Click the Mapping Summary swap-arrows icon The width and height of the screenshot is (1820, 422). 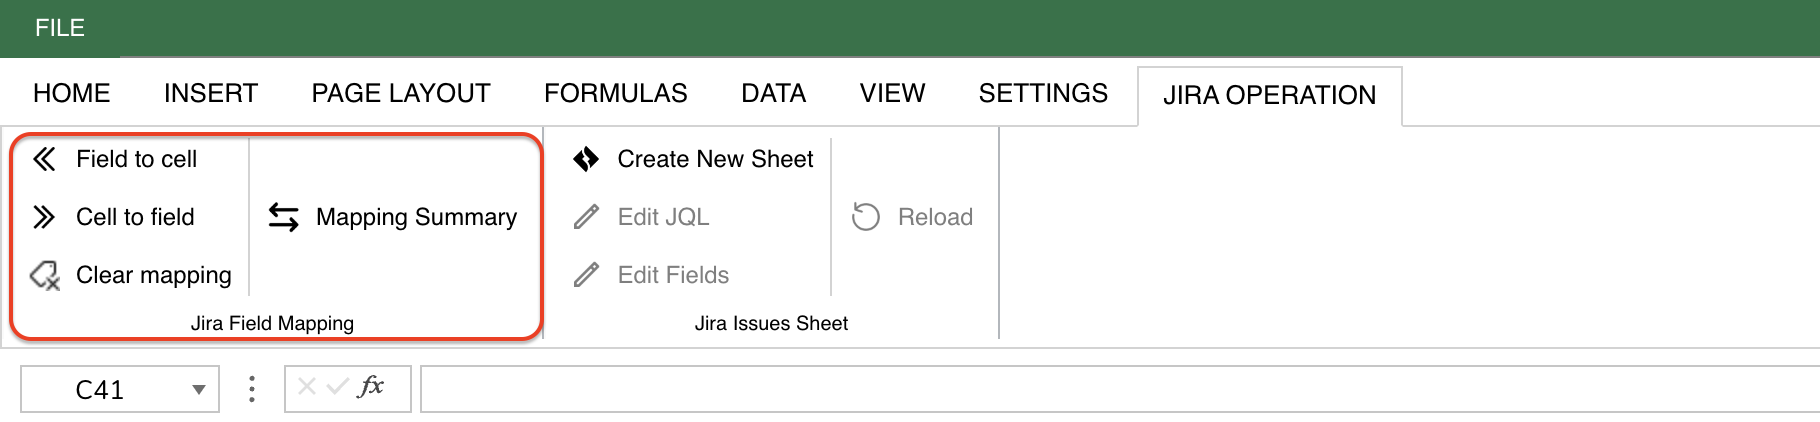point(284,217)
